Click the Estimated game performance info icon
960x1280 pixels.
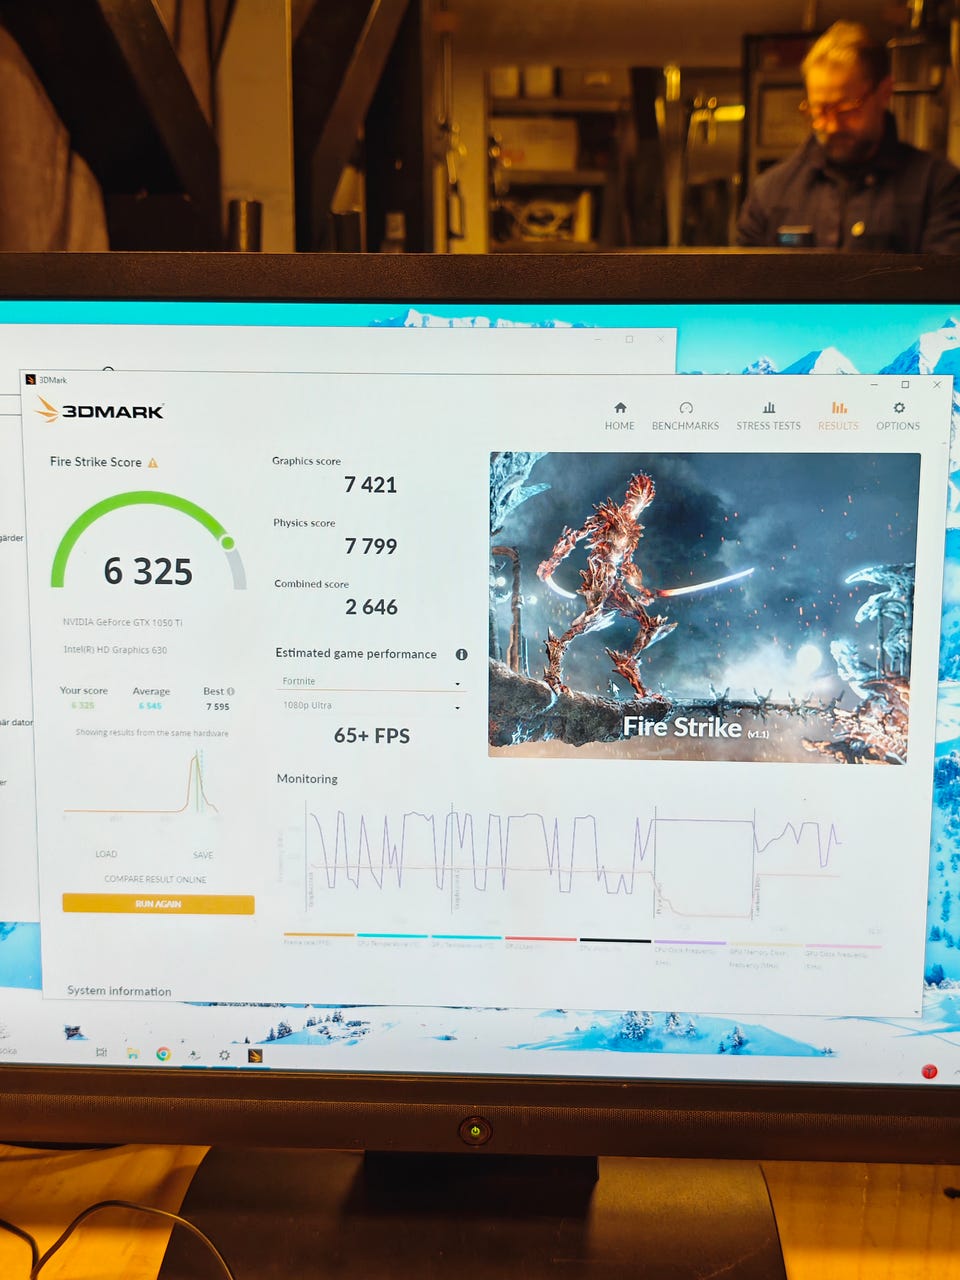461,655
